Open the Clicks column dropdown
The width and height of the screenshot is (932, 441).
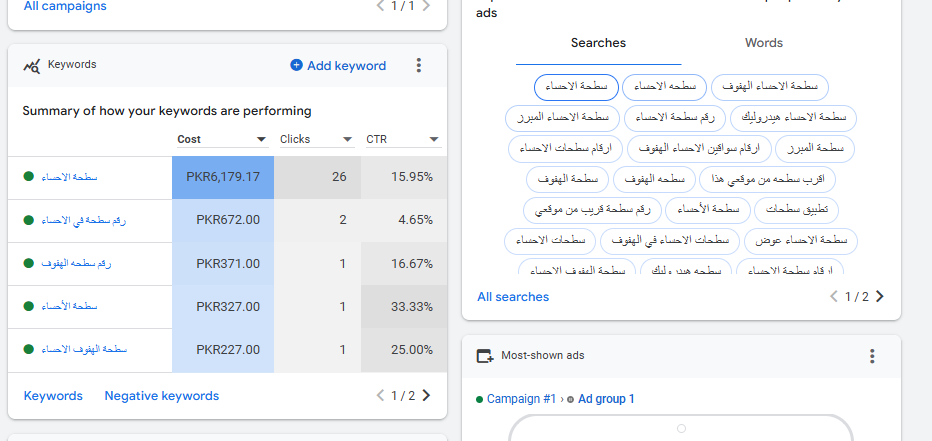(x=348, y=140)
